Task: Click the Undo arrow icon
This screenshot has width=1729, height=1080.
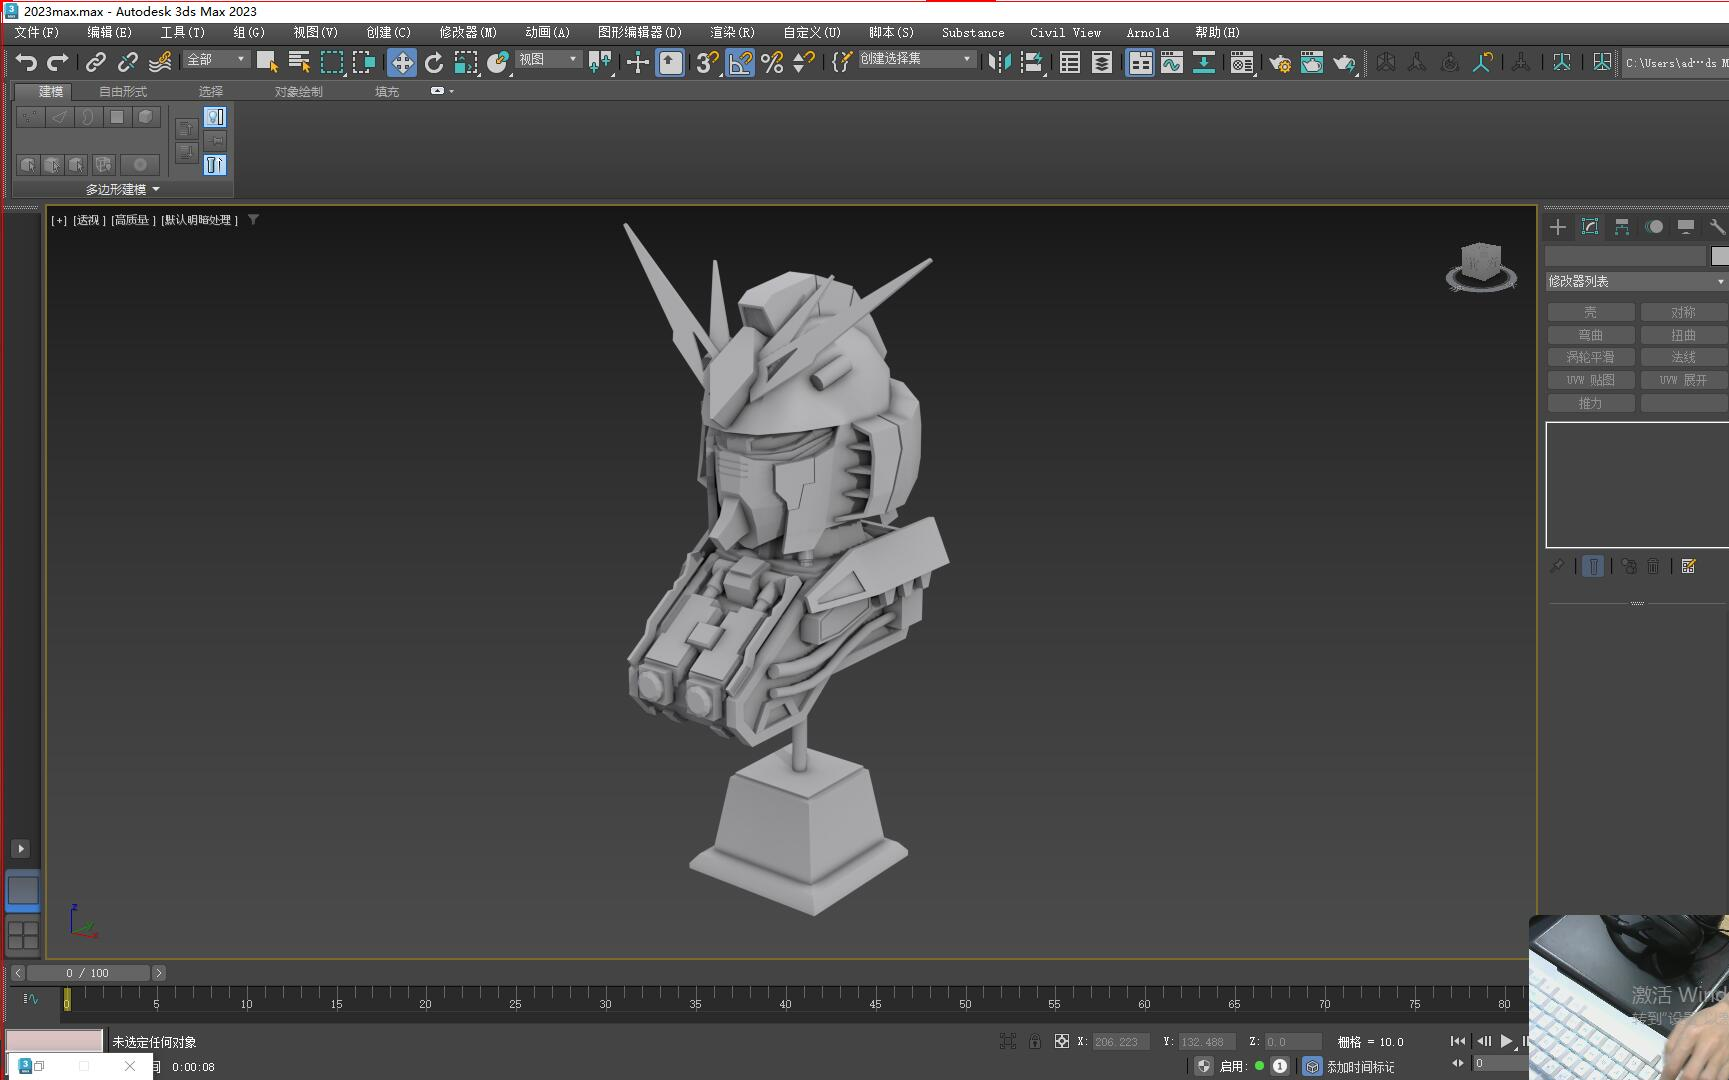Action: pos(26,63)
